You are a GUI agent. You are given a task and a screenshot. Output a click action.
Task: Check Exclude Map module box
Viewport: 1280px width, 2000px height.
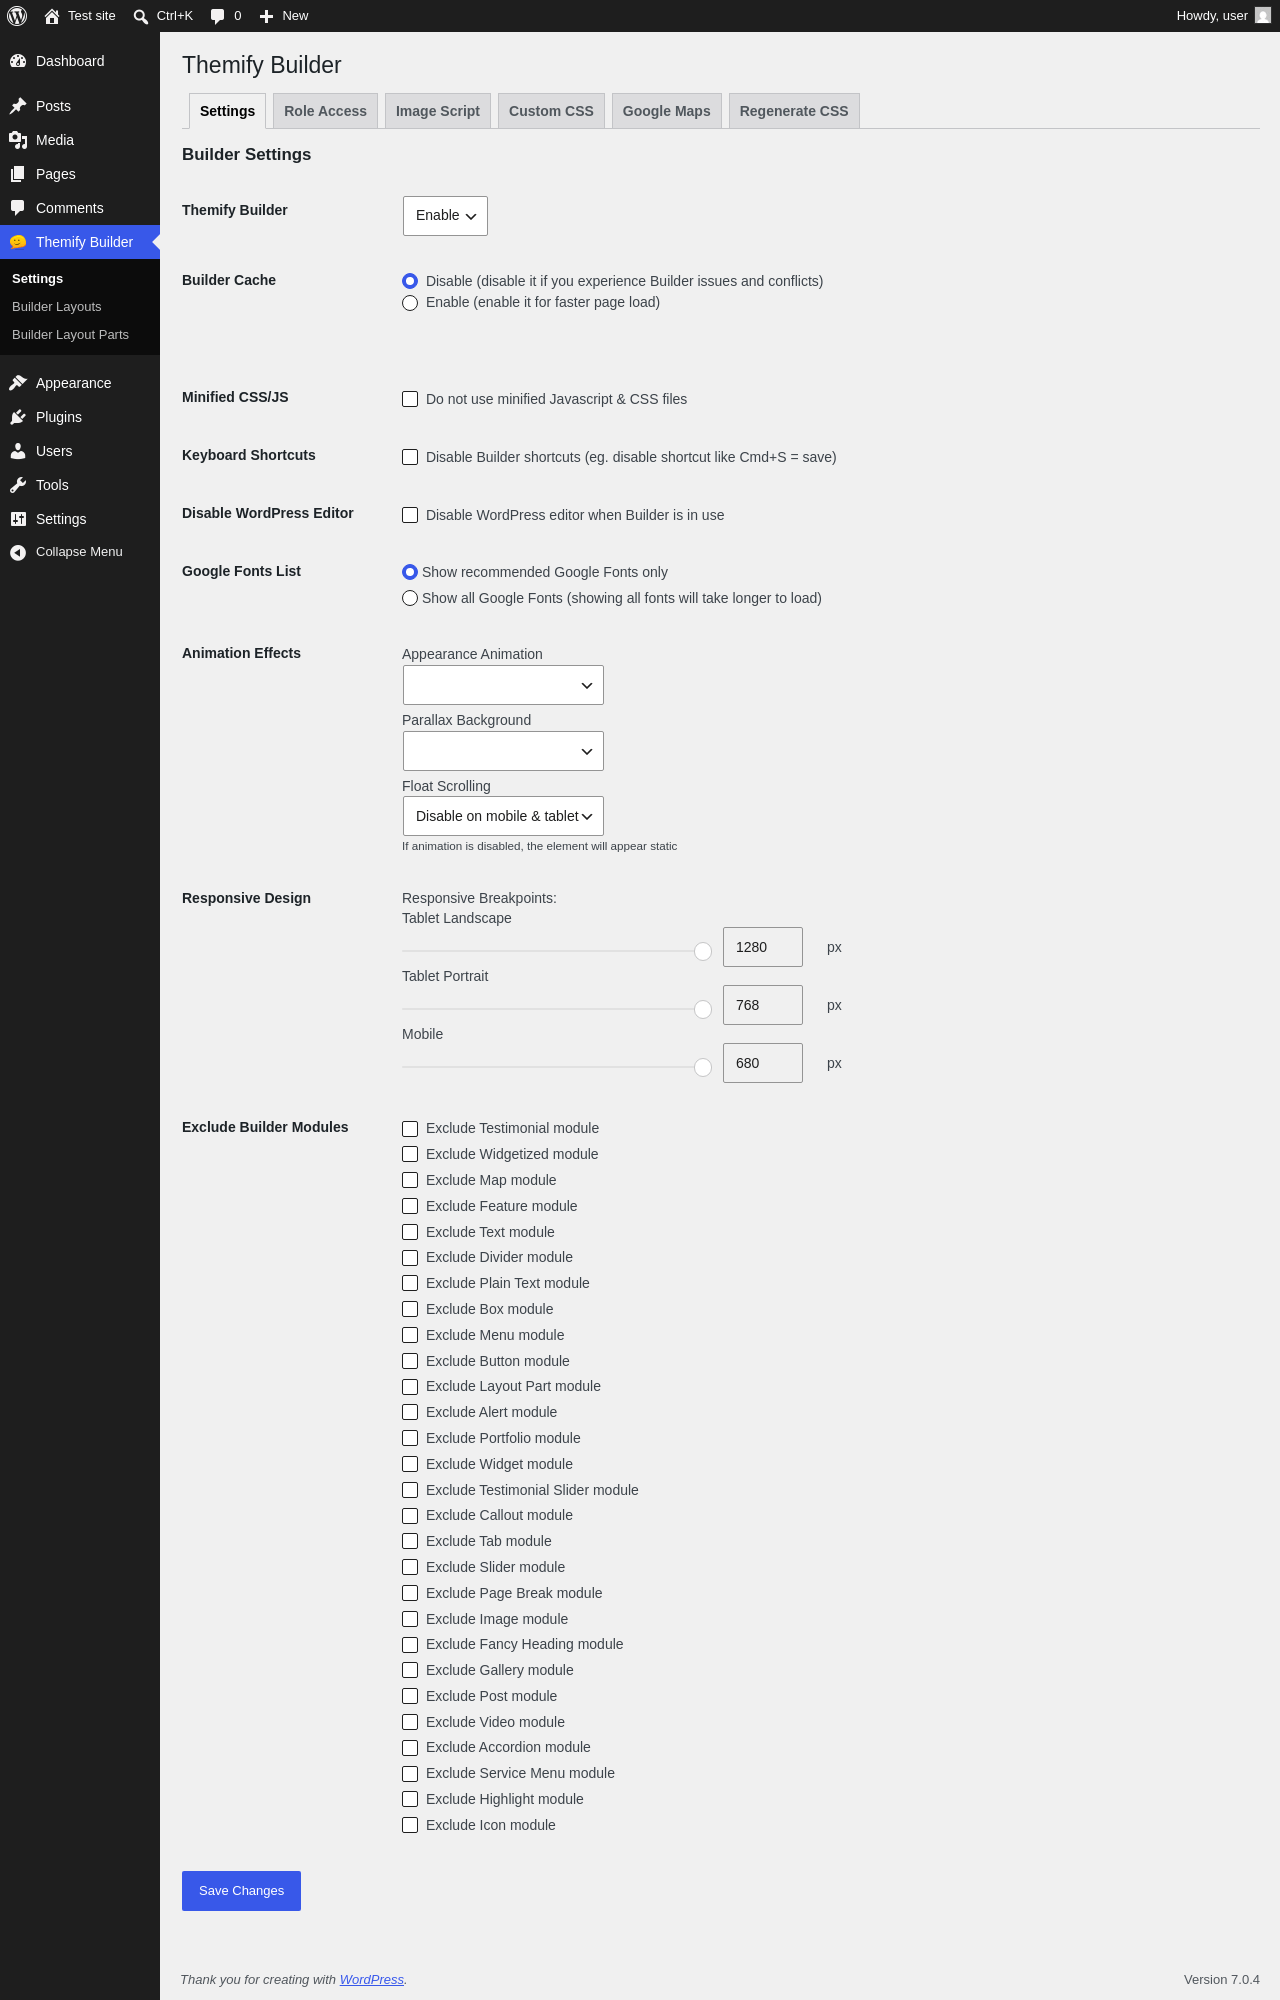point(410,1180)
